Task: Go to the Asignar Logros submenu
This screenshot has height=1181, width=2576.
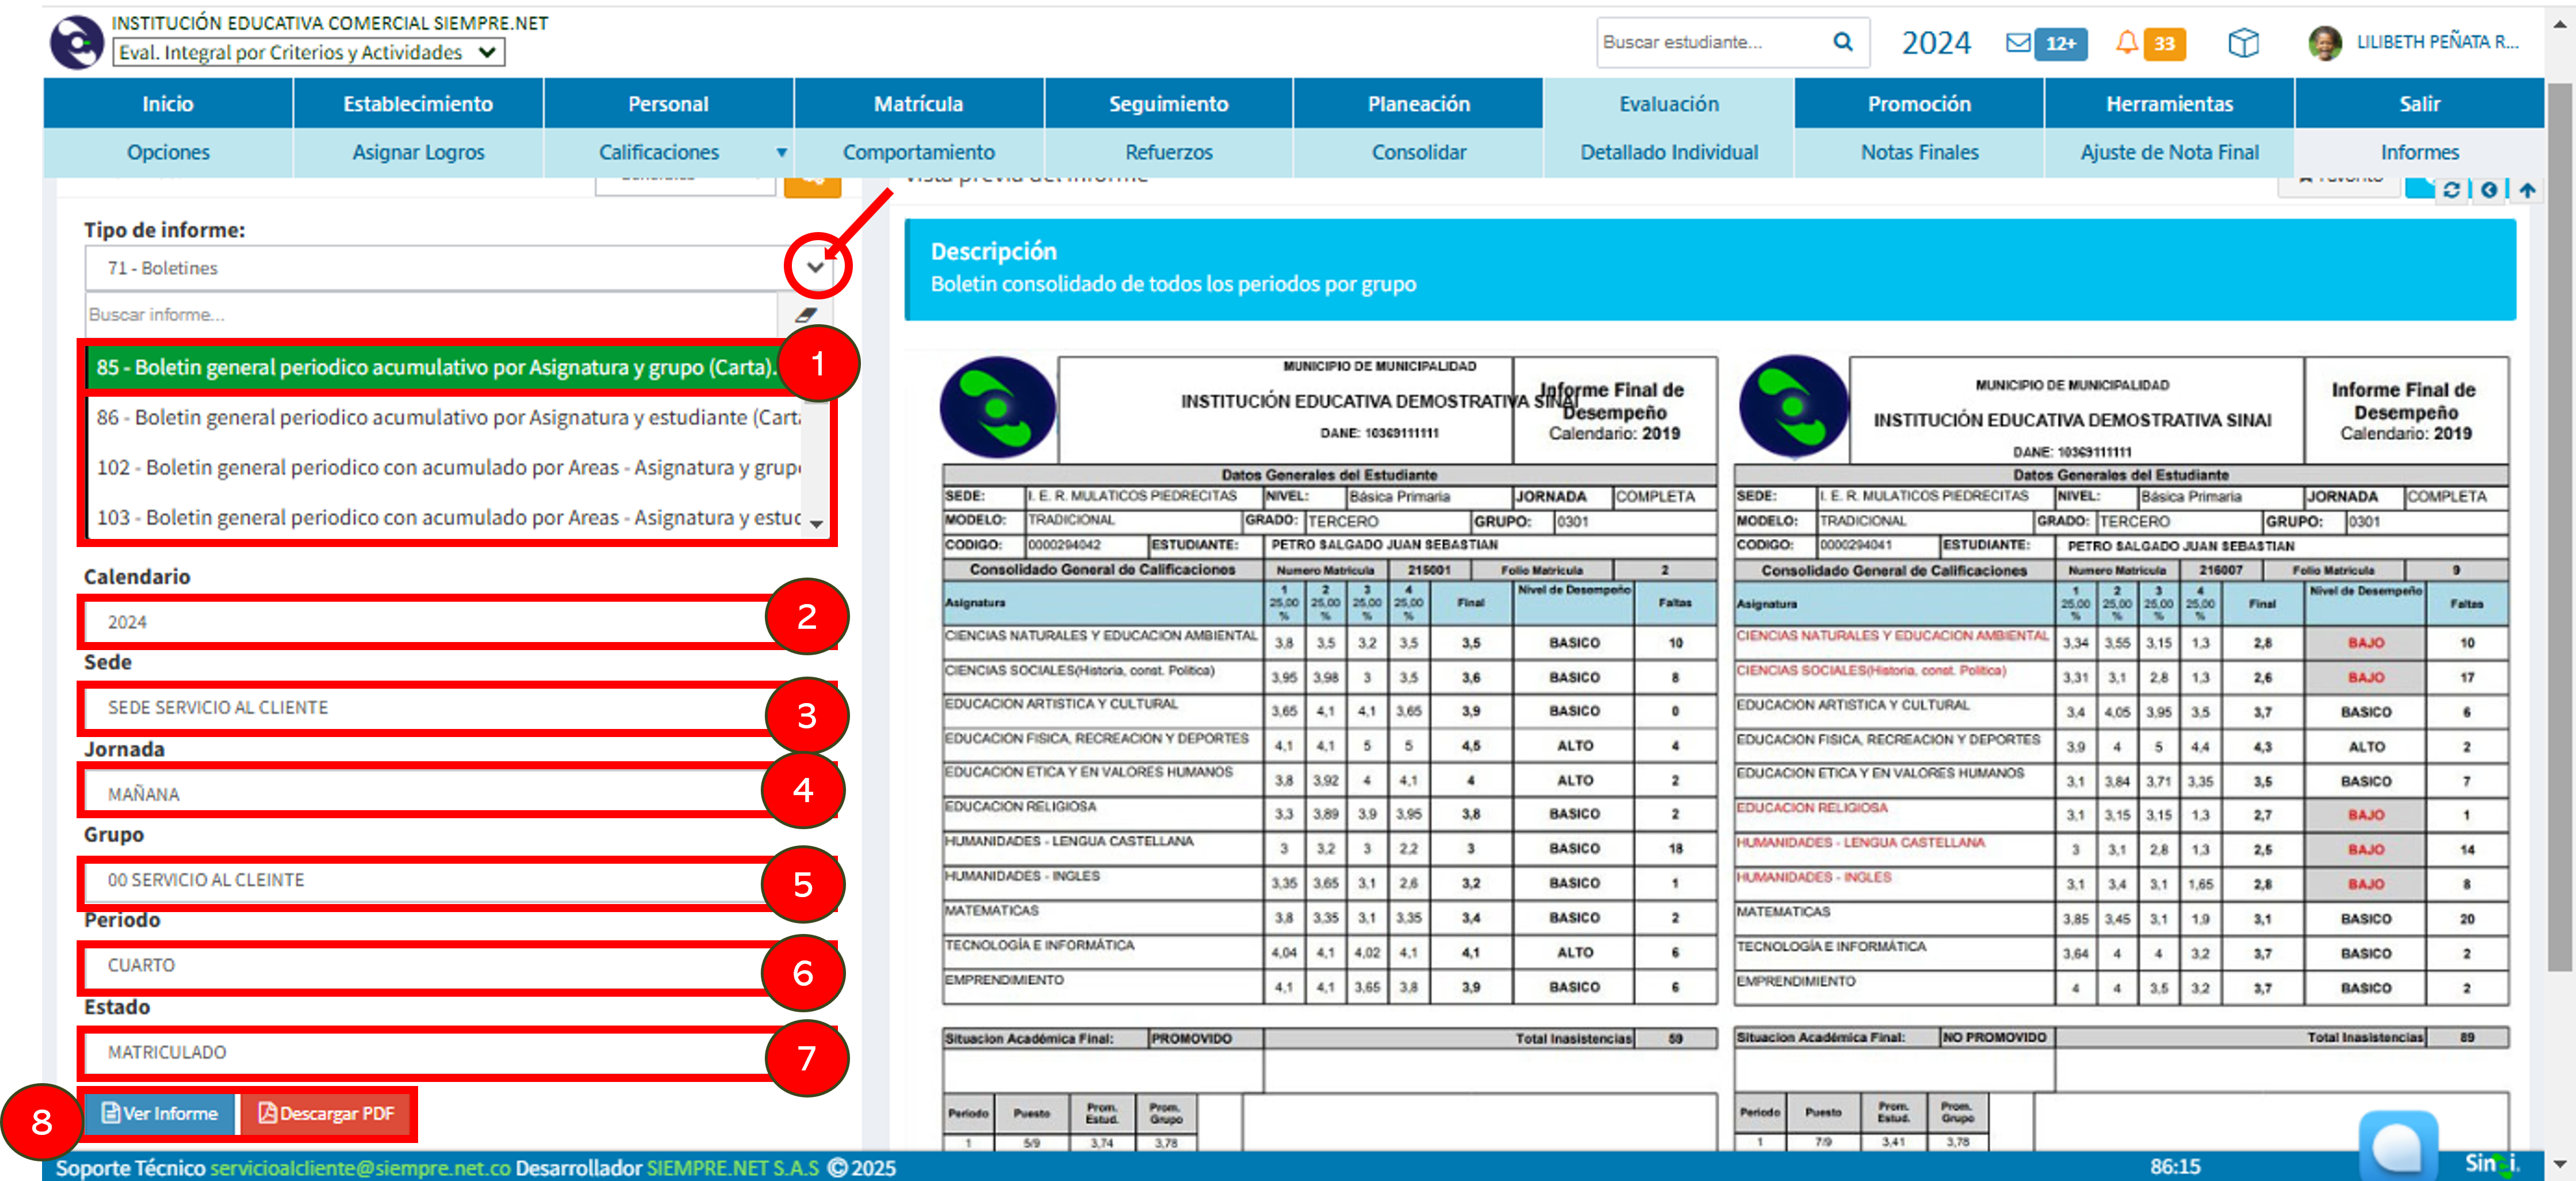Action: (418, 152)
